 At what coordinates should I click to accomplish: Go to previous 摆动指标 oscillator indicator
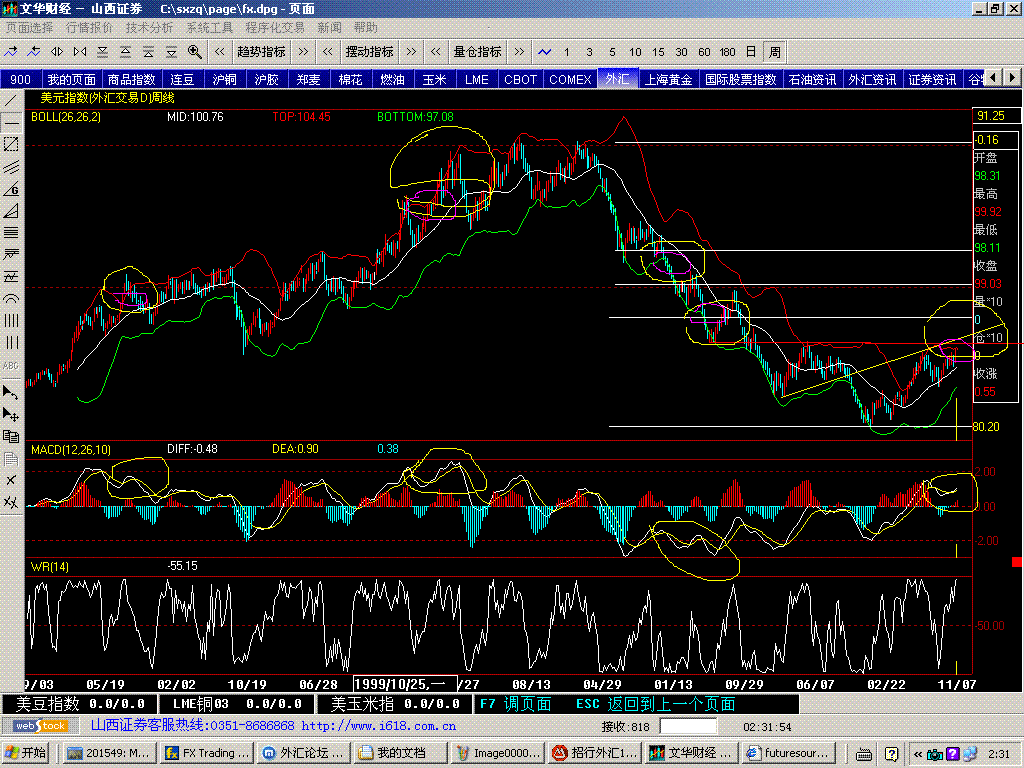328,51
